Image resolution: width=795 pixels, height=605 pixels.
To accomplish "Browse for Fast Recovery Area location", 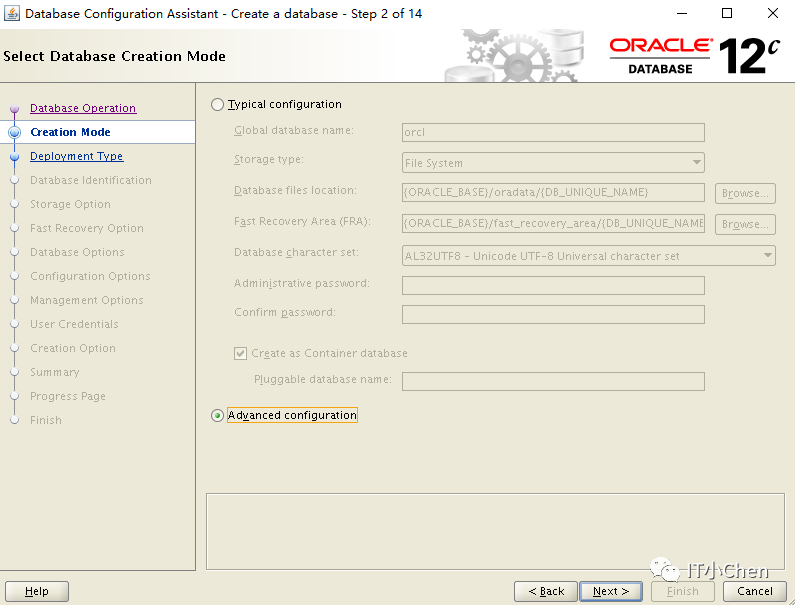I will [745, 224].
